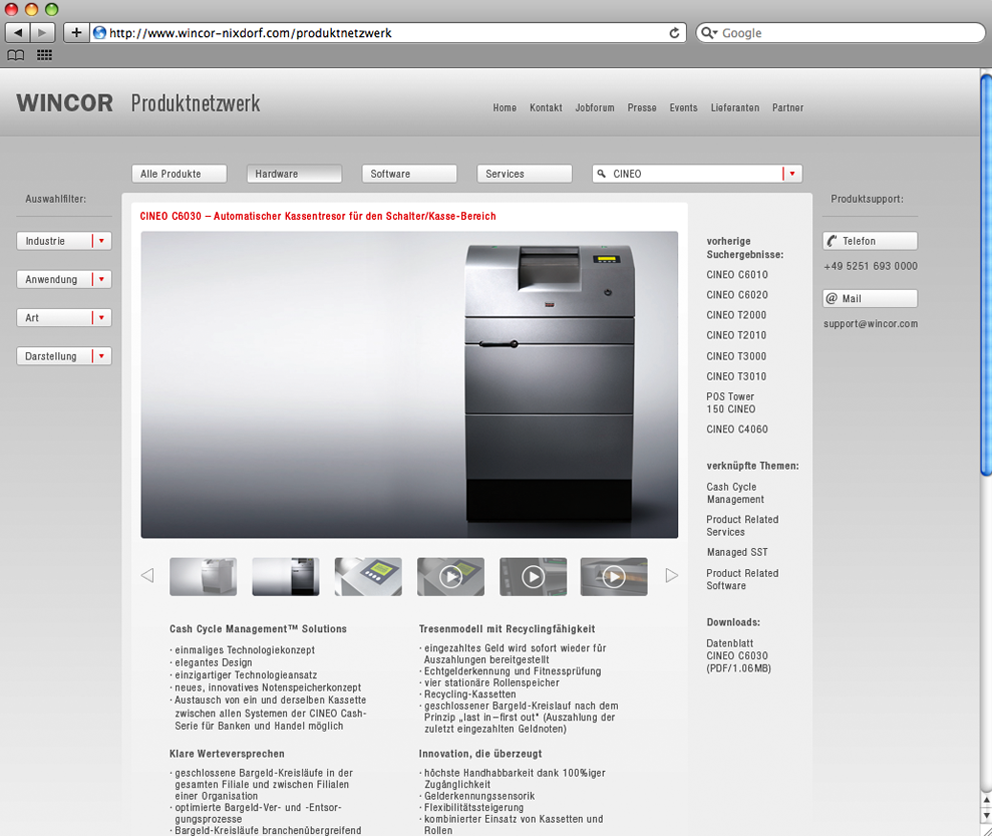Expand the Anwendung filter dropdown

(x=64, y=280)
